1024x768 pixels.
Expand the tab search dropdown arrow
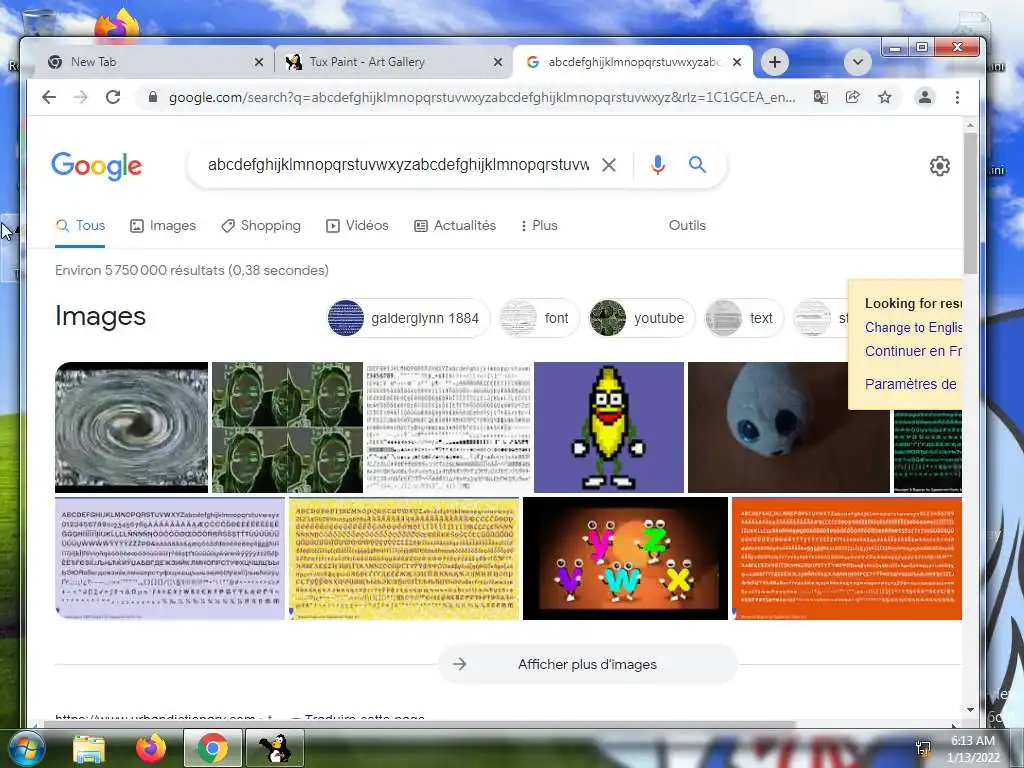tap(857, 62)
